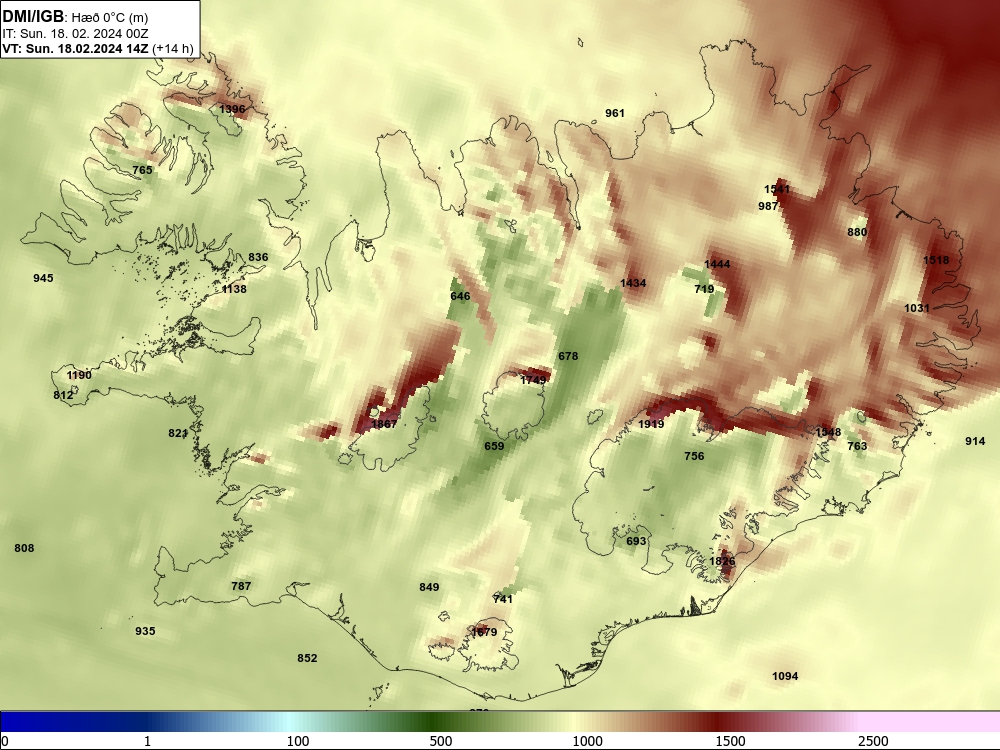The height and width of the screenshot is (750, 1000).
Task: Select the 1919 value label
Action: click(651, 424)
